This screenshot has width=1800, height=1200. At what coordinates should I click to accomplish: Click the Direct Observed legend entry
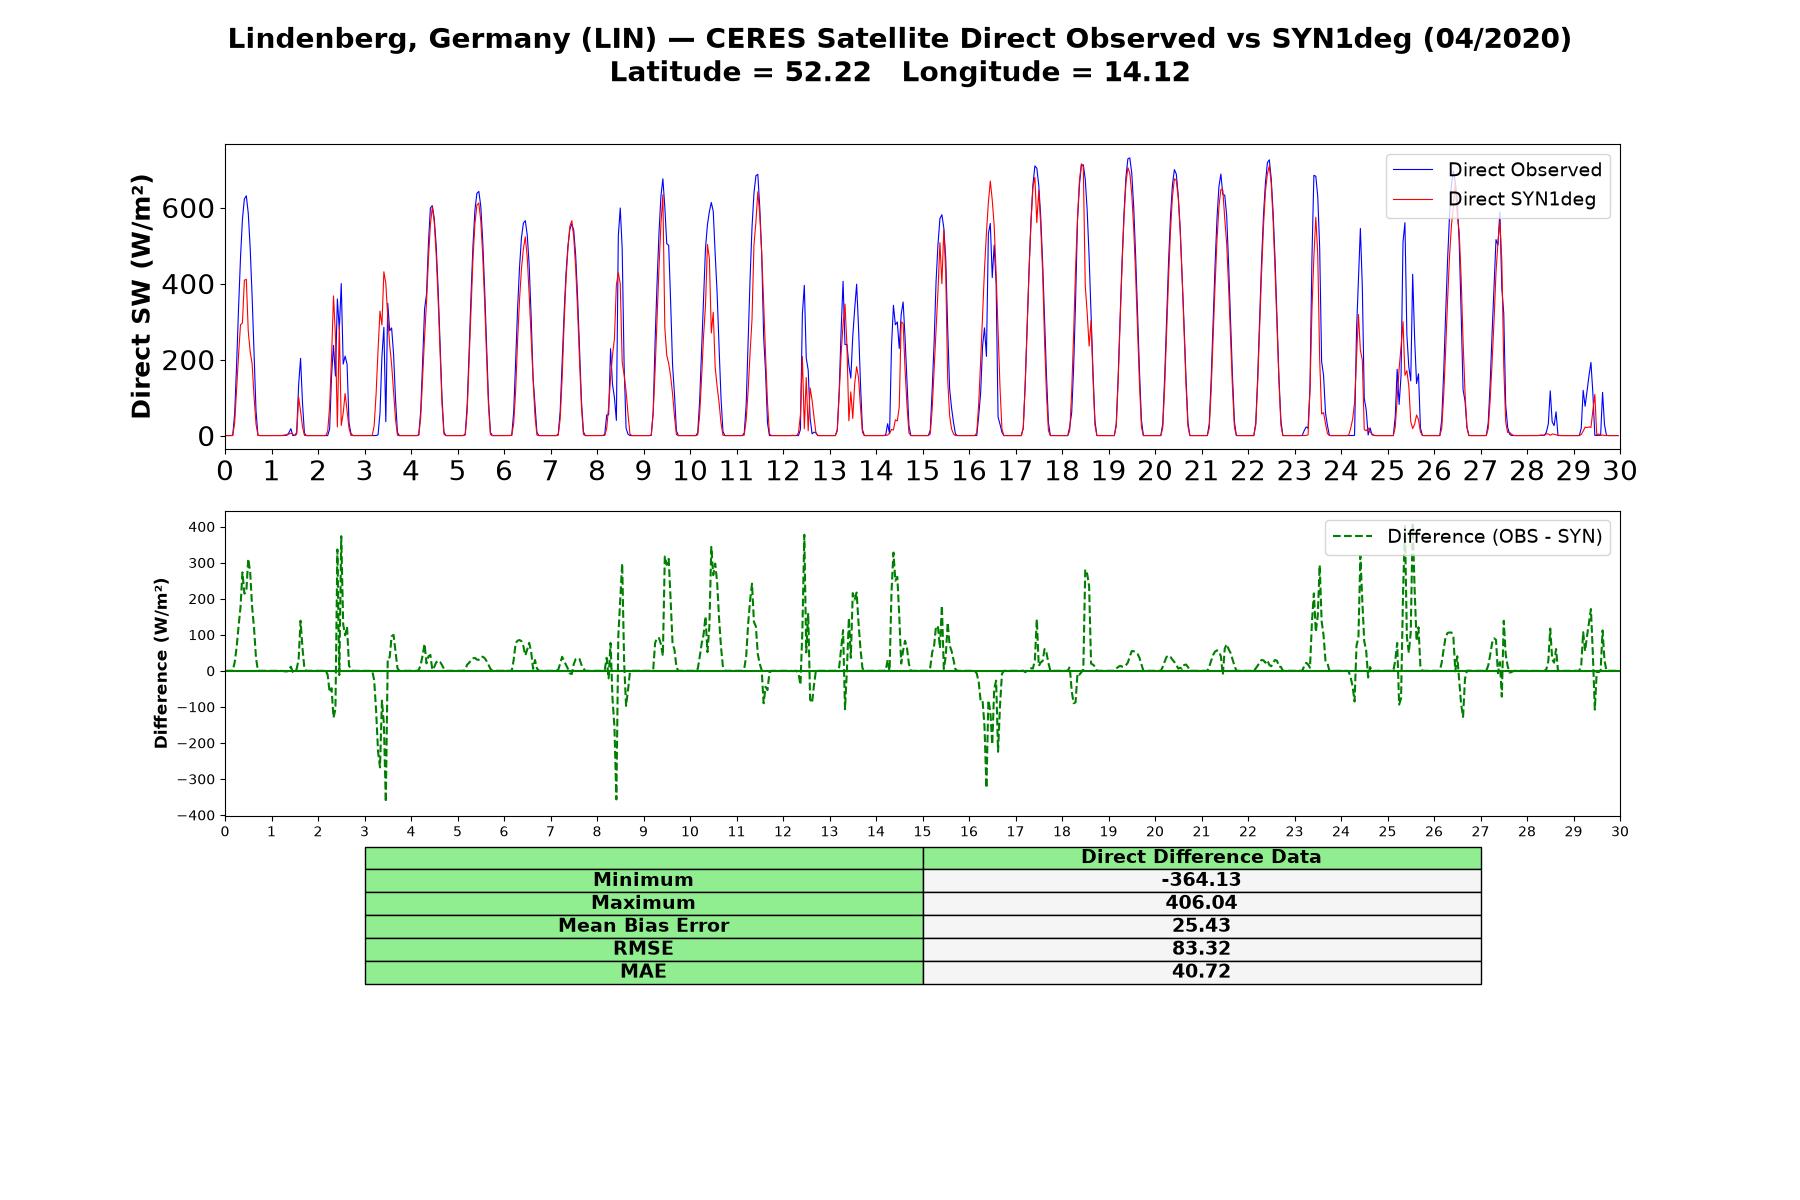point(1497,170)
